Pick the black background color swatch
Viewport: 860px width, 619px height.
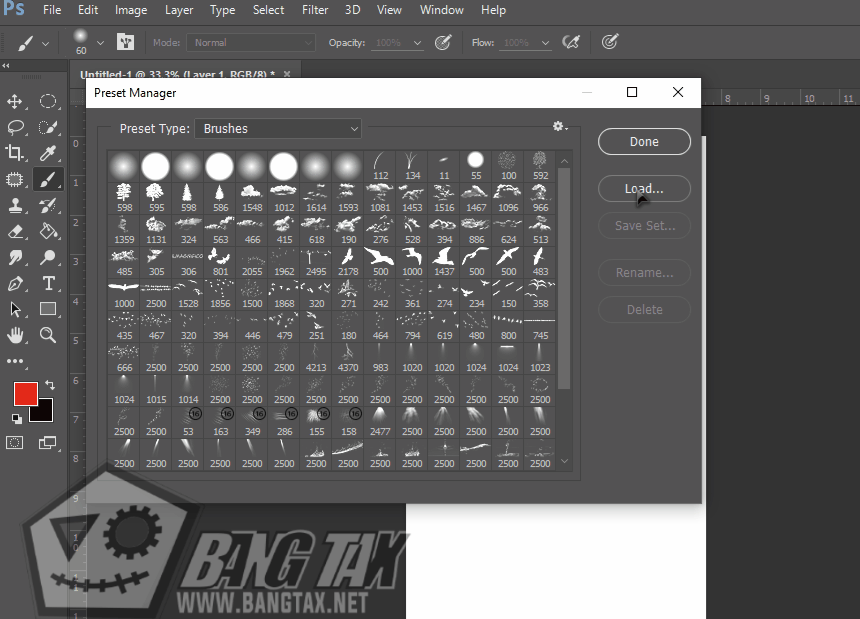[44, 412]
